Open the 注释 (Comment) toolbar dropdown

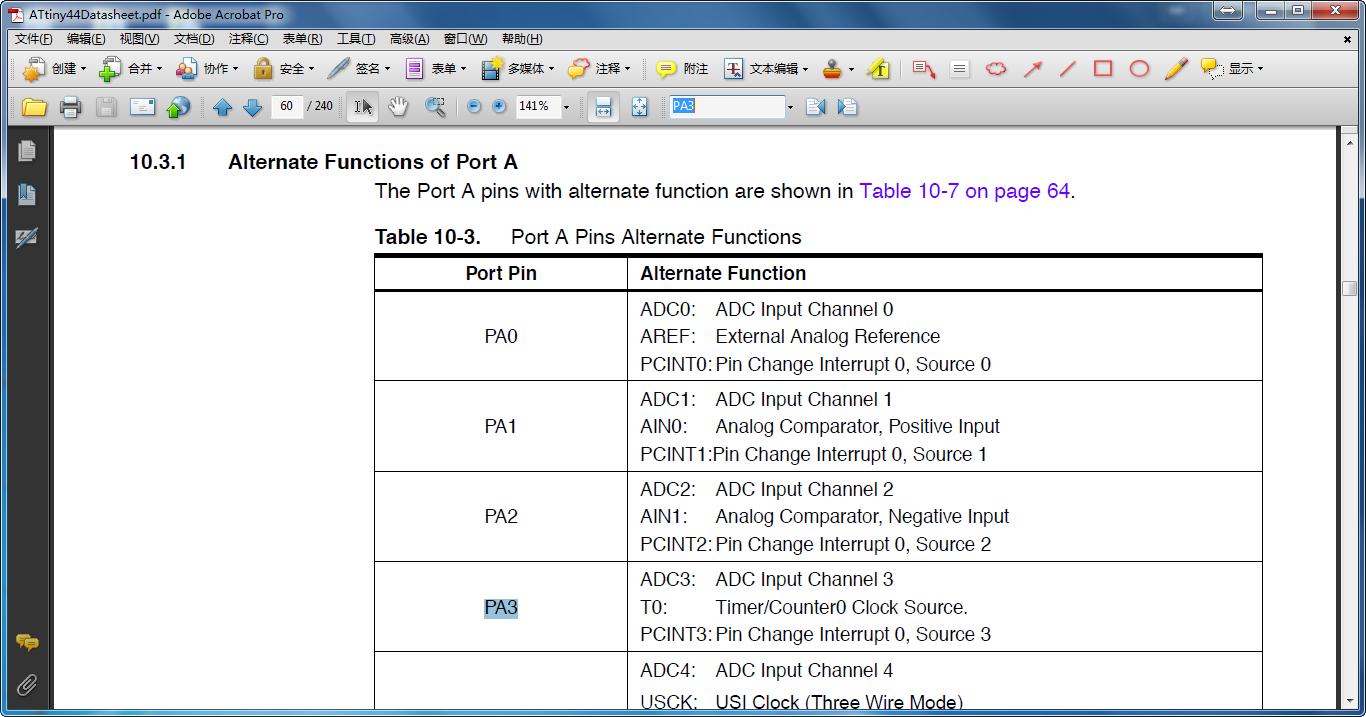(x=598, y=69)
